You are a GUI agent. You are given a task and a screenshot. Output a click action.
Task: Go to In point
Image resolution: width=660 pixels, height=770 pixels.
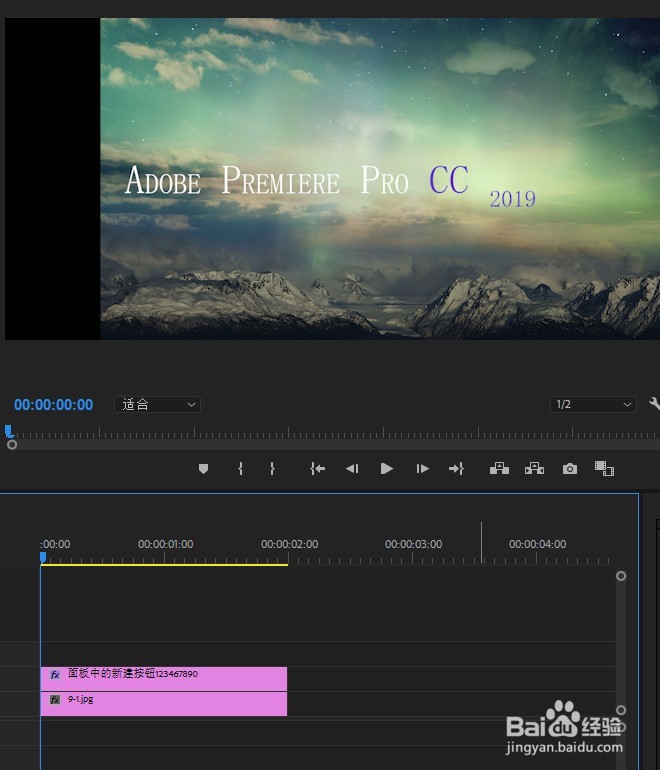click(317, 469)
